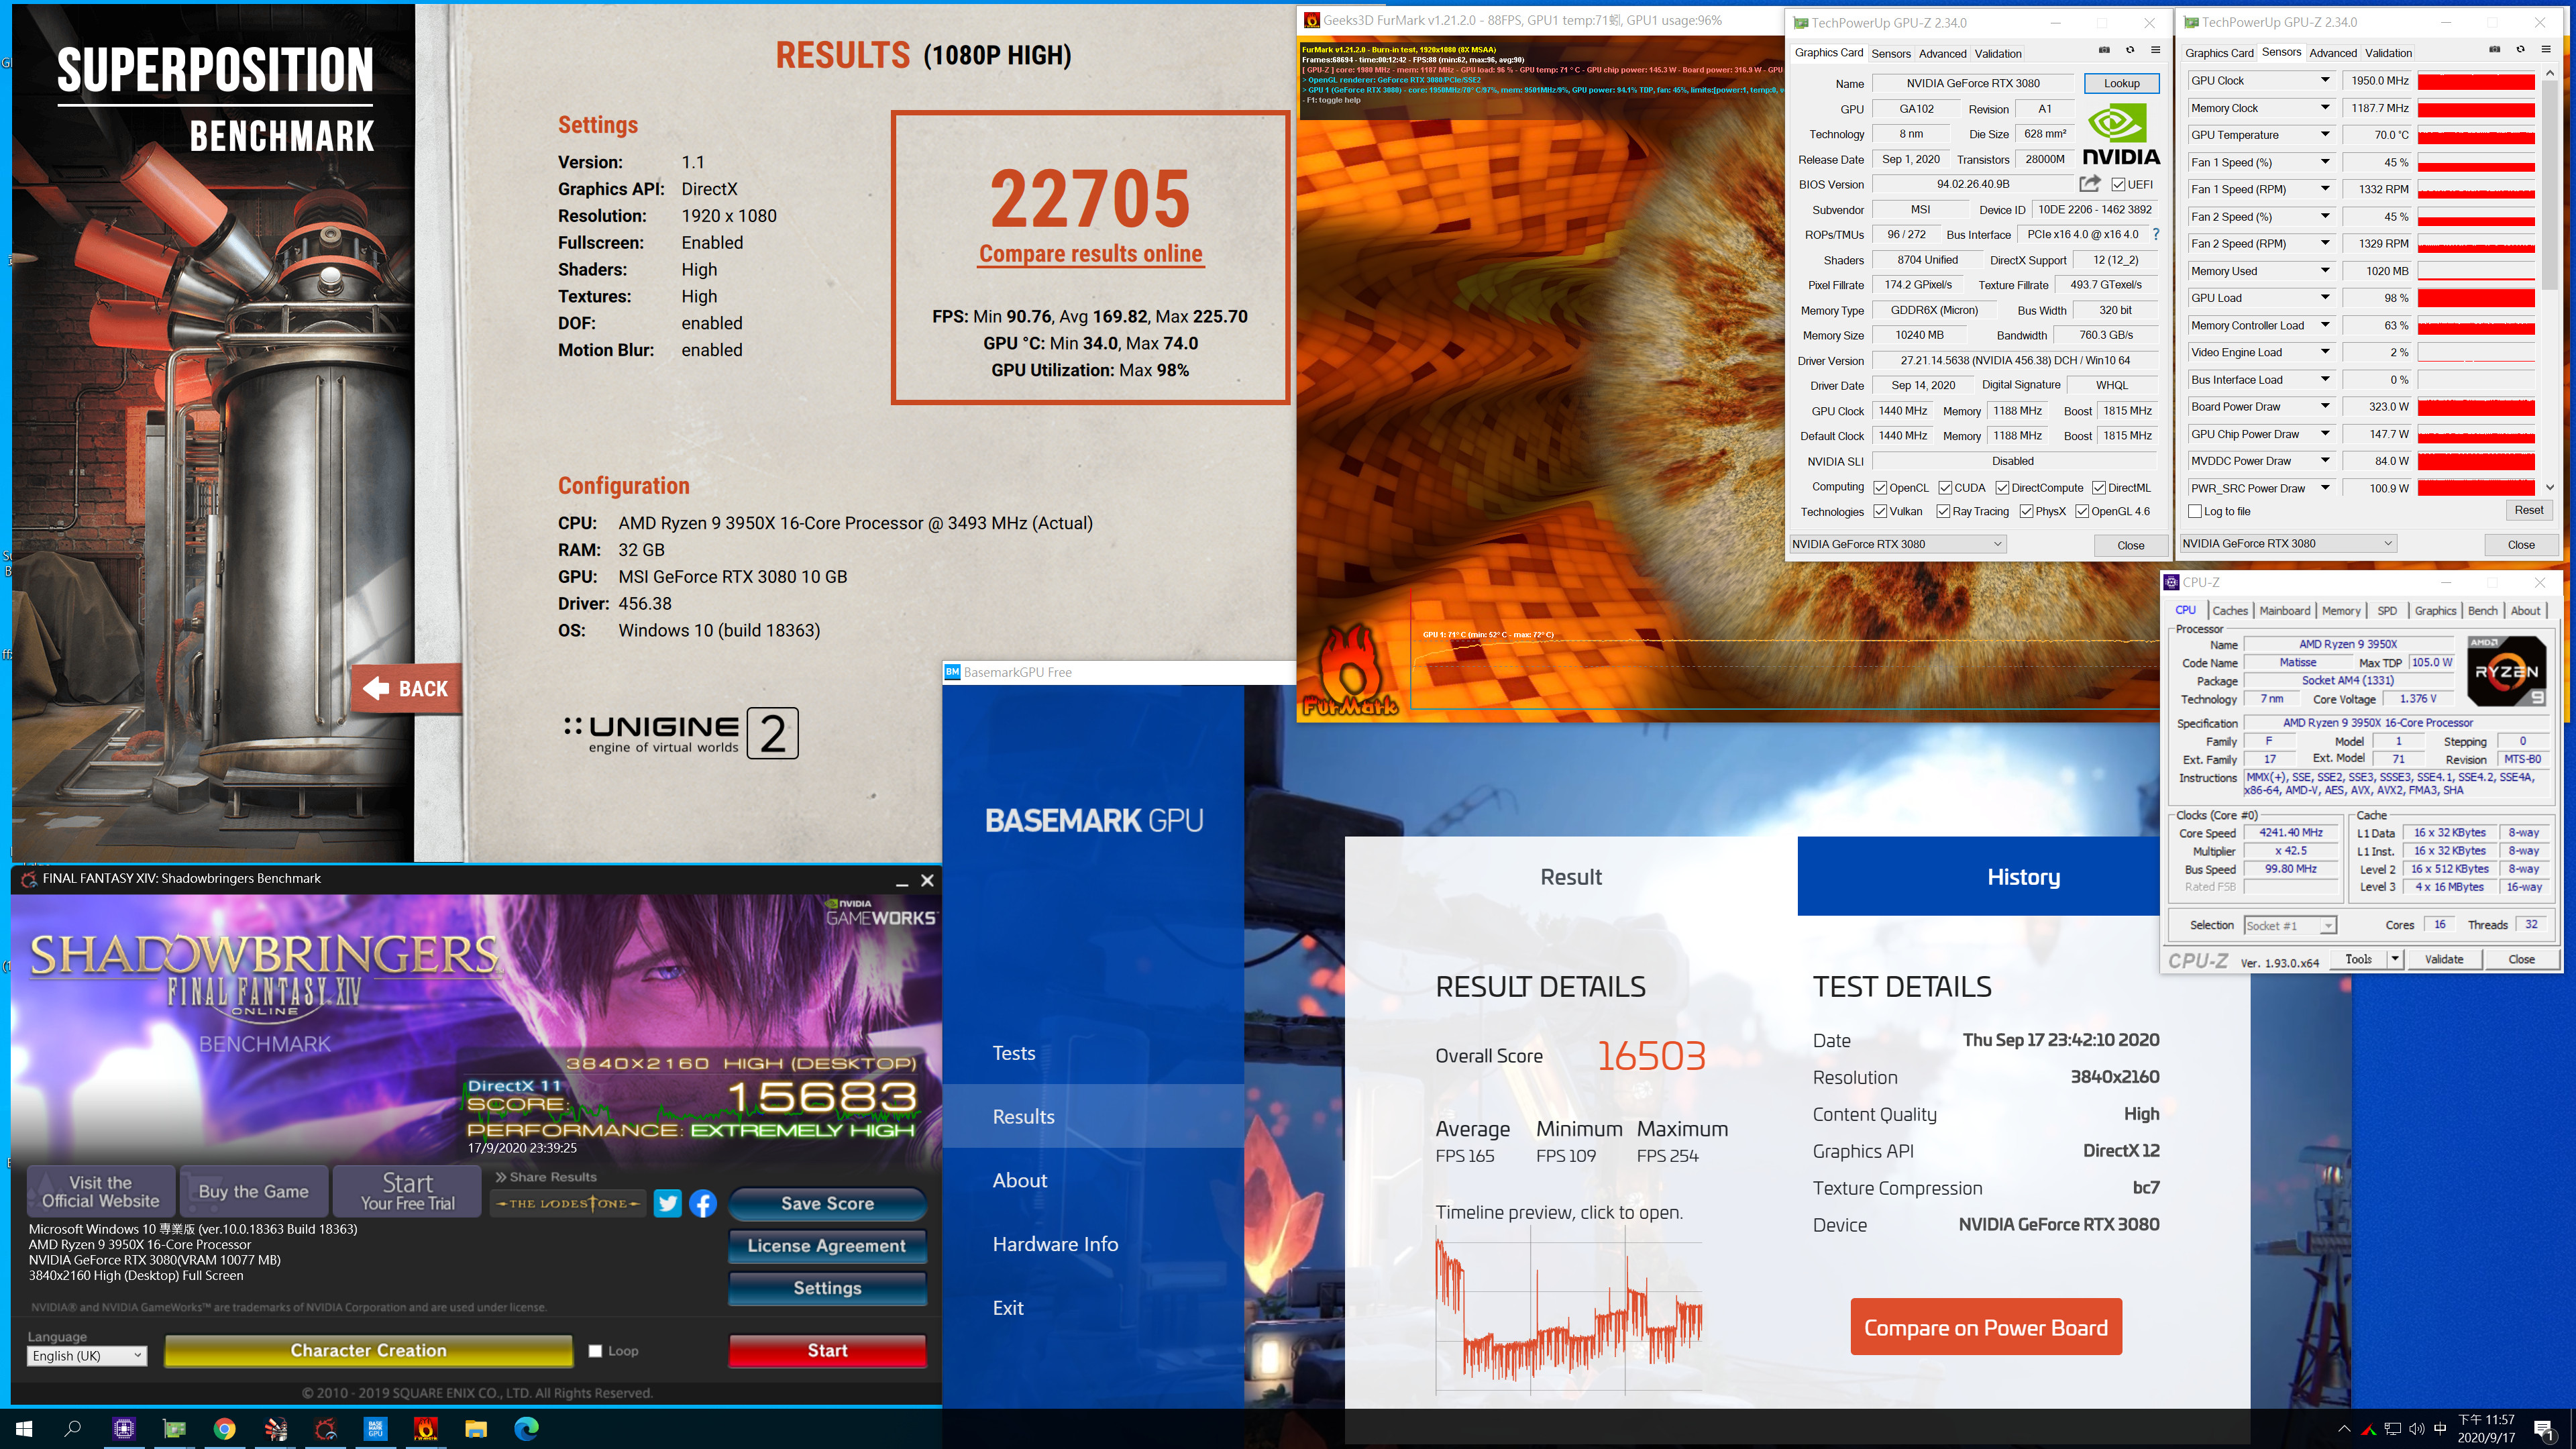Image resolution: width=2576 pixels, height=1449 pixels.
Task: Click The Lodestone share button
Action: tap(568, 1203)
